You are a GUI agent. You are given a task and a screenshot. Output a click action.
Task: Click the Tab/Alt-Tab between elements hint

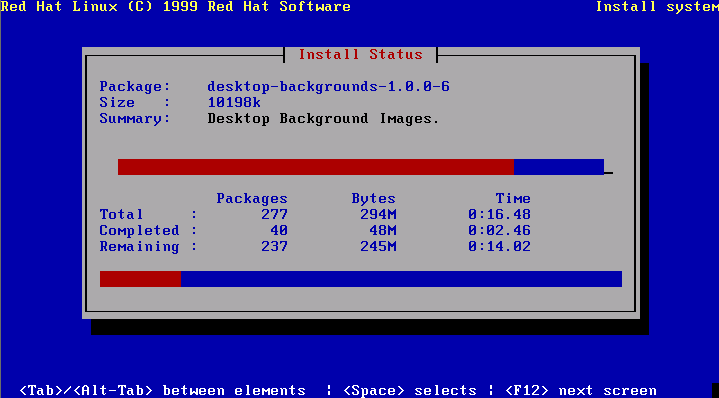pyautogui.click(x=162, y=390)
